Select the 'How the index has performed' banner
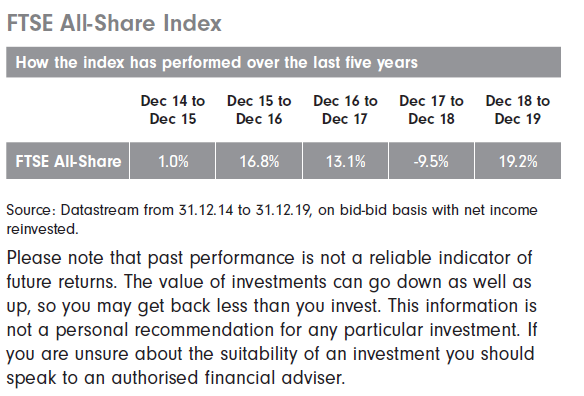 coord(283,62)
